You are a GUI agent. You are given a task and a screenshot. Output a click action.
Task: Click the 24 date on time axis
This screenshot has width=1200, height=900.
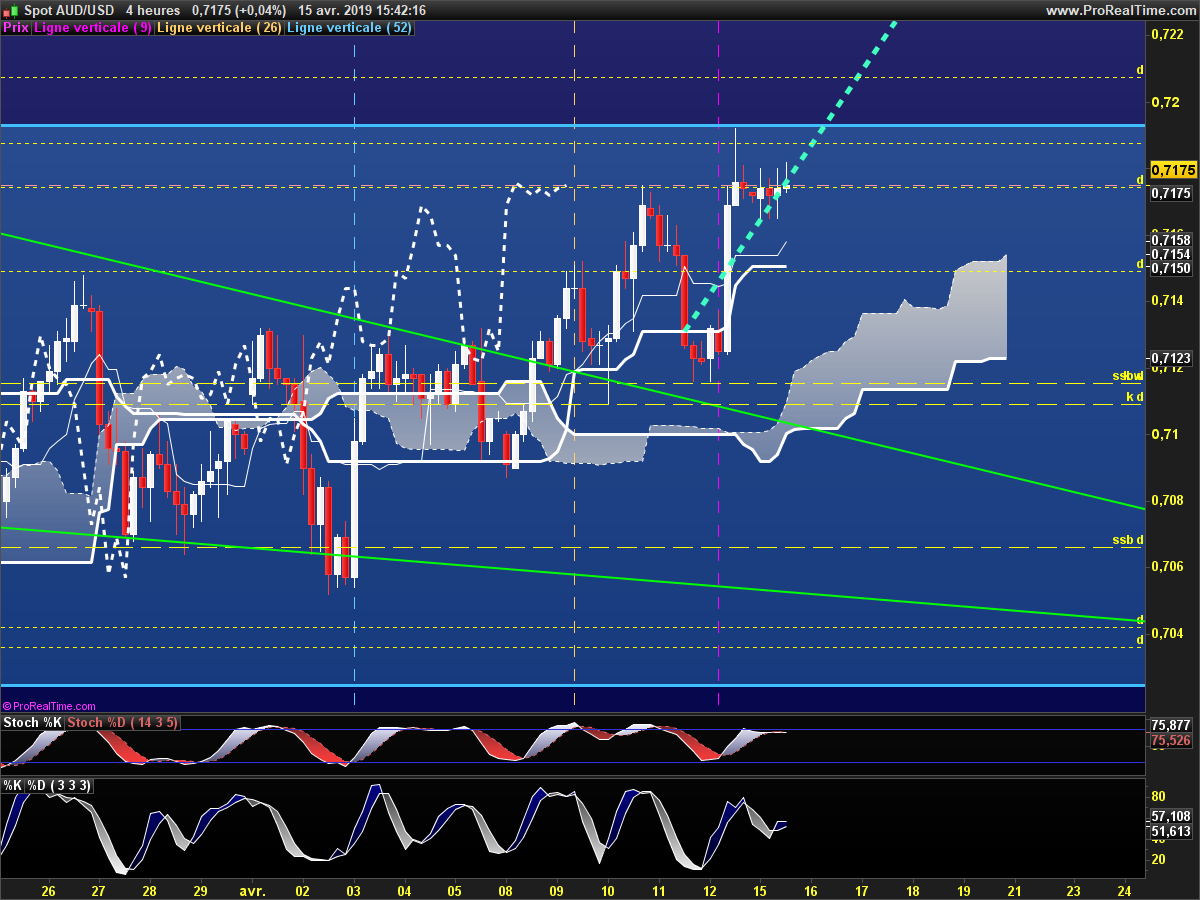coord(1125,889)
